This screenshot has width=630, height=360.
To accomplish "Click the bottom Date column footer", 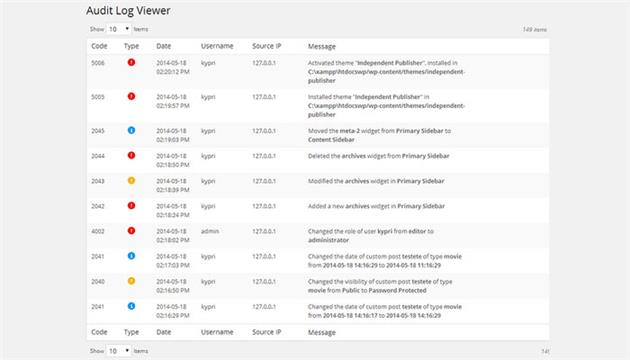I will [x=164, y=332].
